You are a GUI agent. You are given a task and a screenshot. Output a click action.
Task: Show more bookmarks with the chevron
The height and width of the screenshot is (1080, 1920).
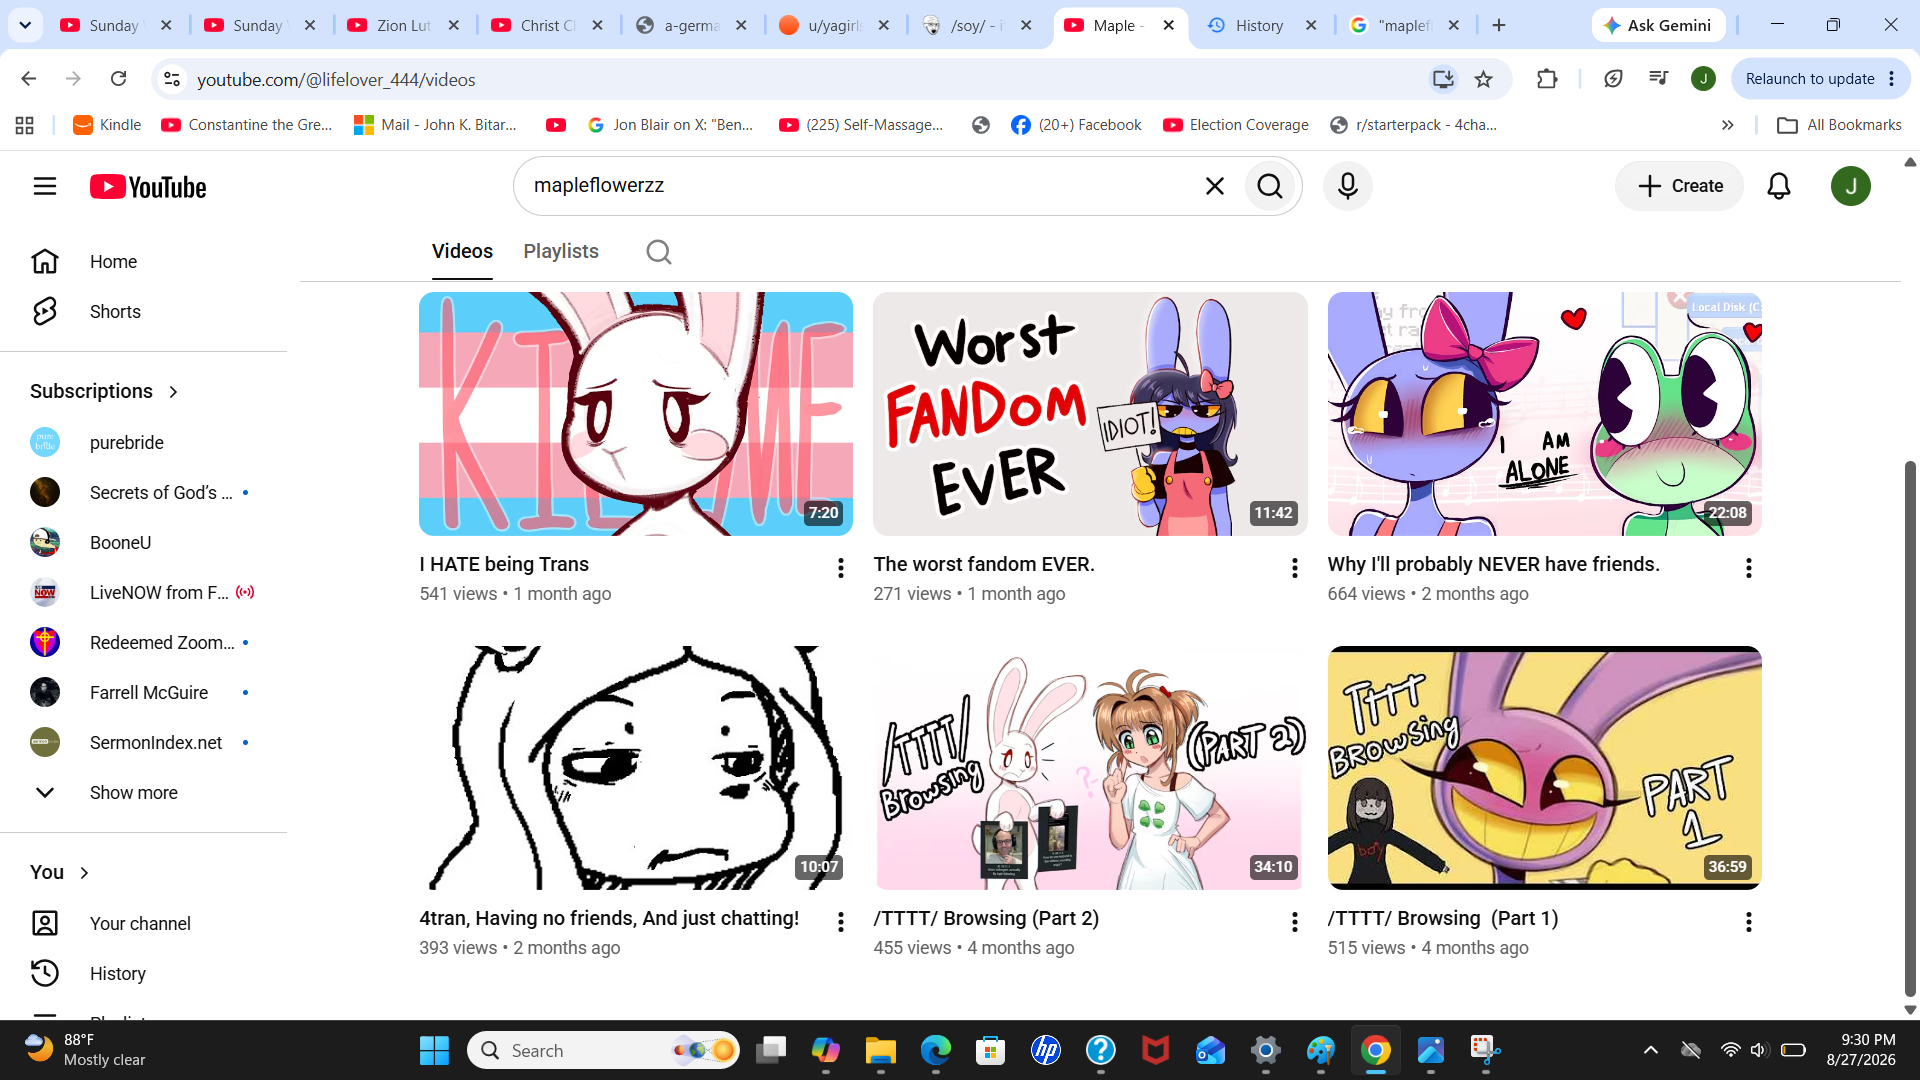[1728, 125]
